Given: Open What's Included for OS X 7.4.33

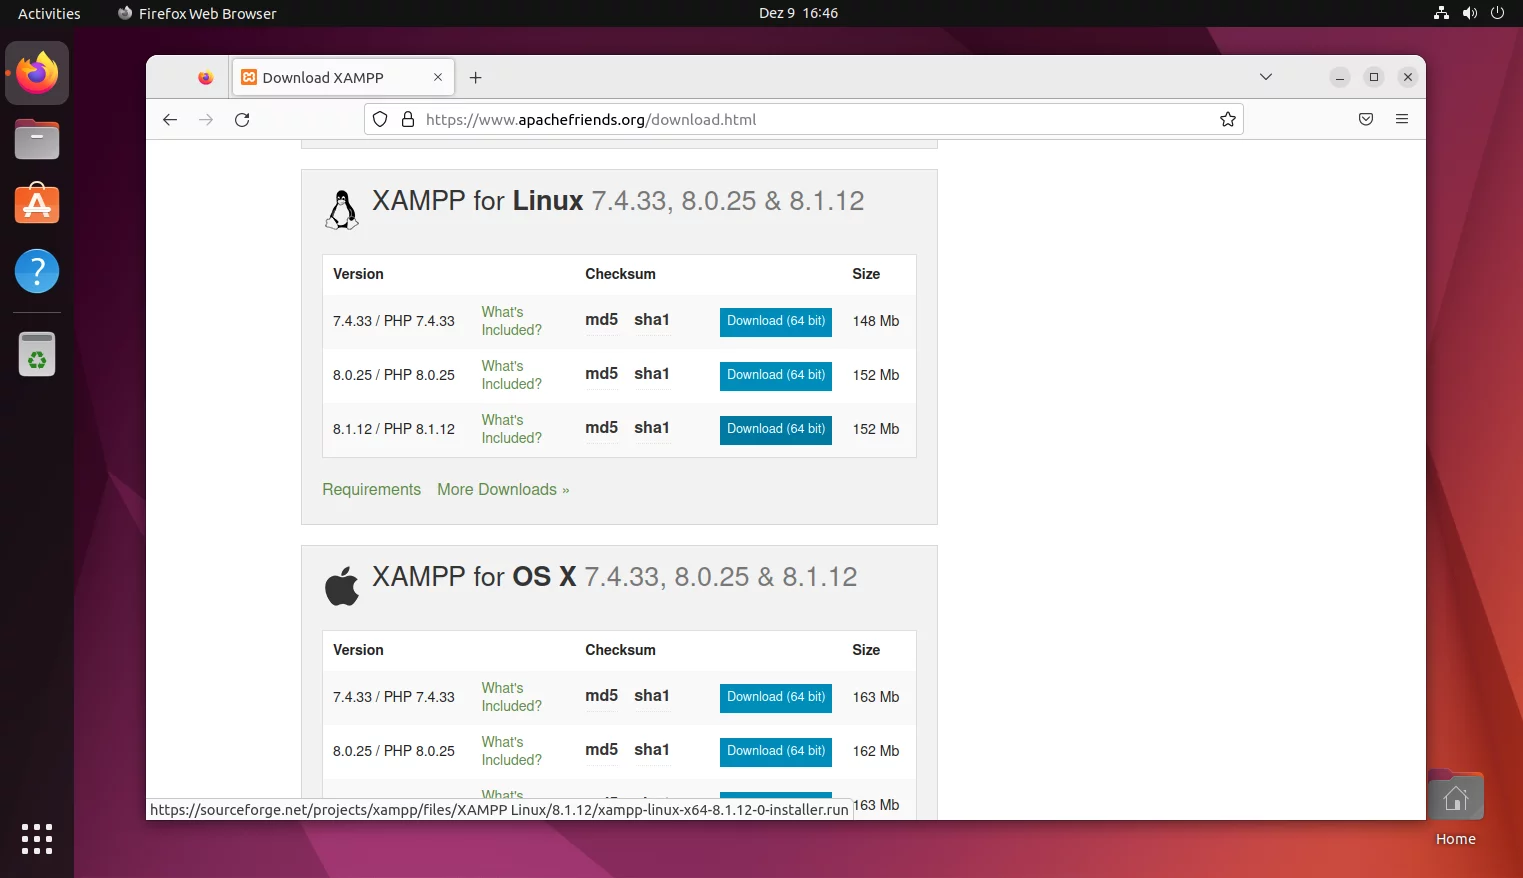Looking at the screenshot, I should pyautogui.click(x=511, y=697).
